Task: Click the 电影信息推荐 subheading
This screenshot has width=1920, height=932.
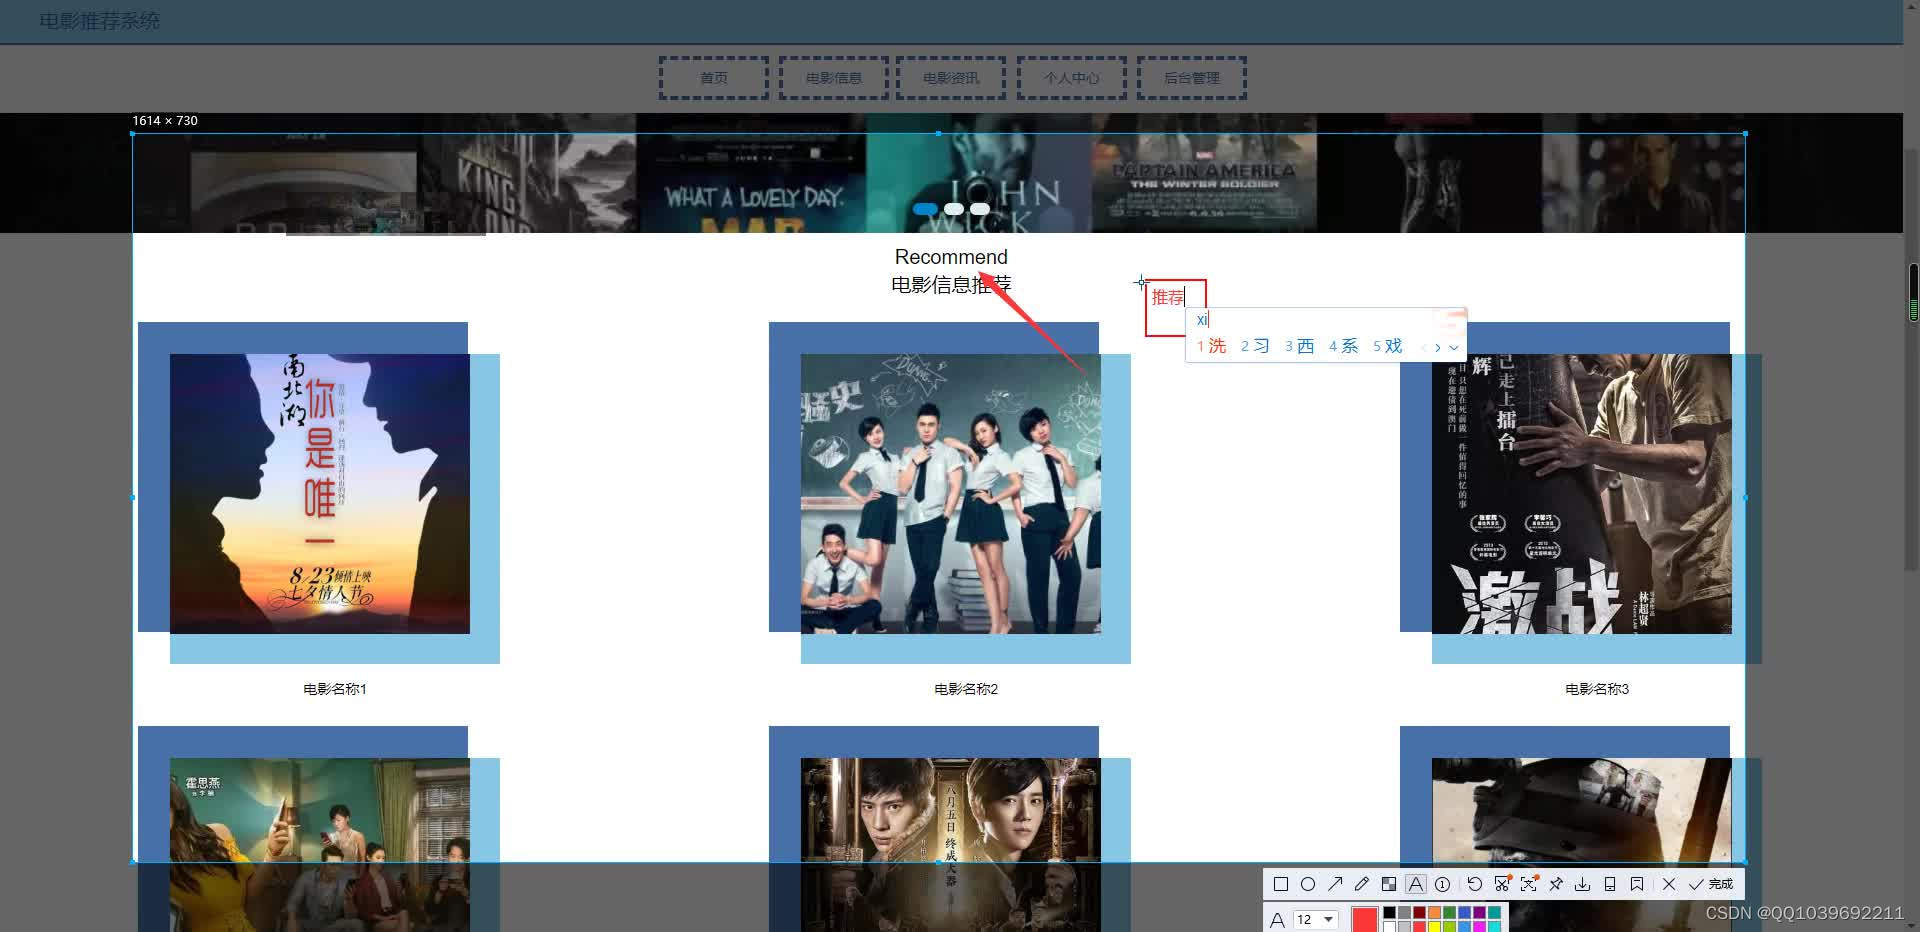Action: click(x=951, y=285)
